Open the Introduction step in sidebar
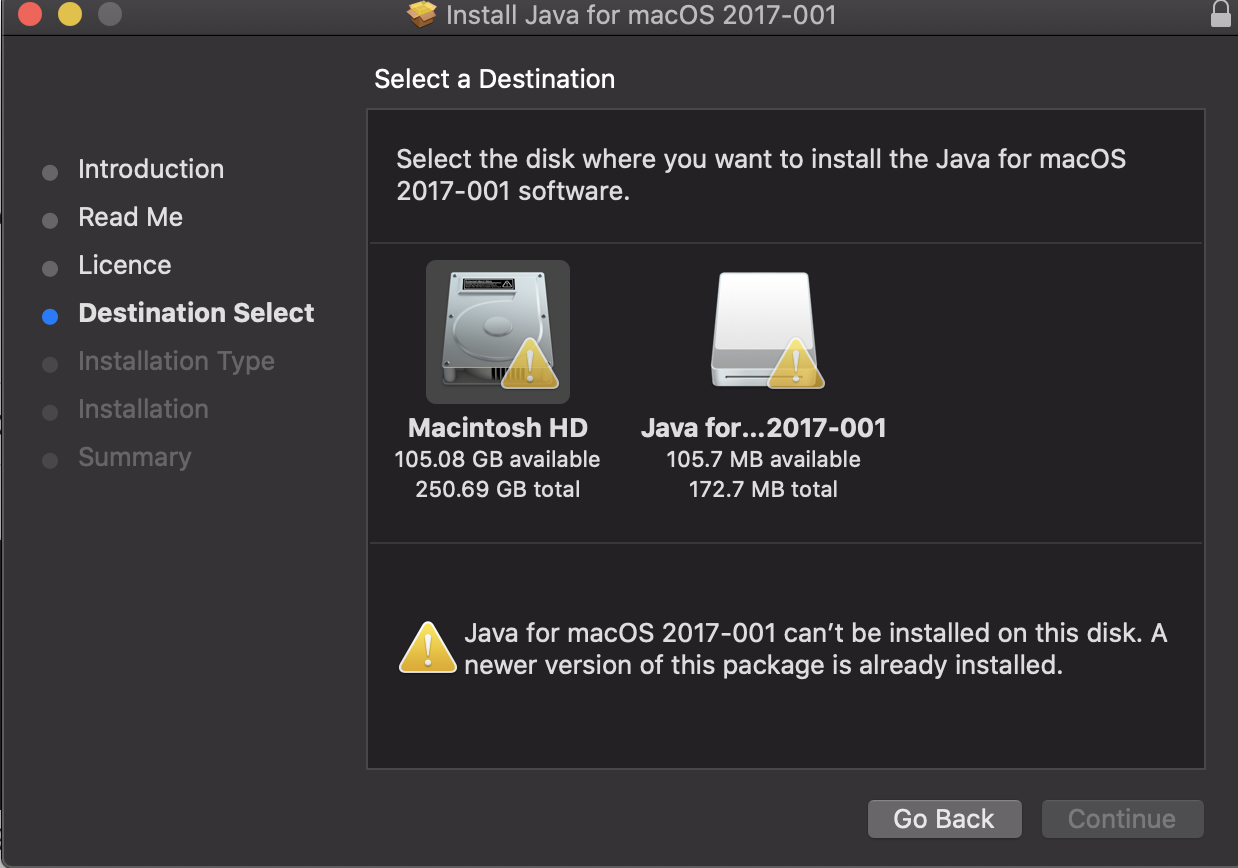This screenshot has width=1238, height=868. tap(151, 169)
